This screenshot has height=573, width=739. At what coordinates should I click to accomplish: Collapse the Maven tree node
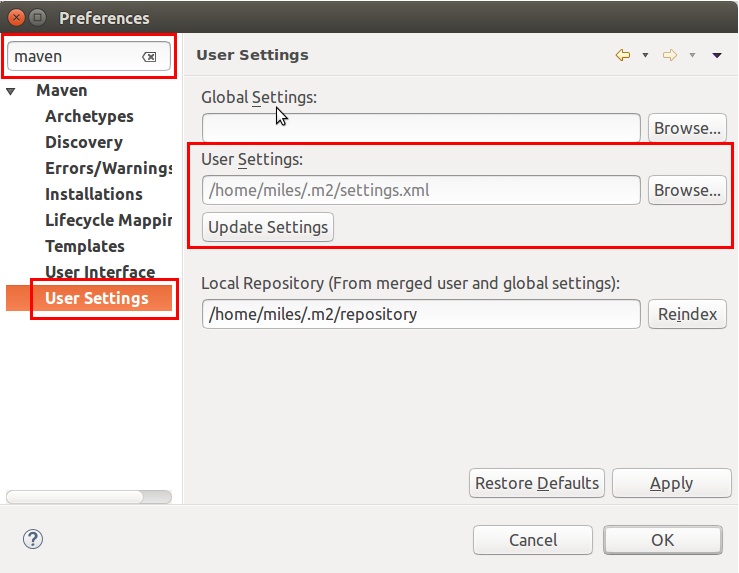pyautogui.click(x=11, y=91)
